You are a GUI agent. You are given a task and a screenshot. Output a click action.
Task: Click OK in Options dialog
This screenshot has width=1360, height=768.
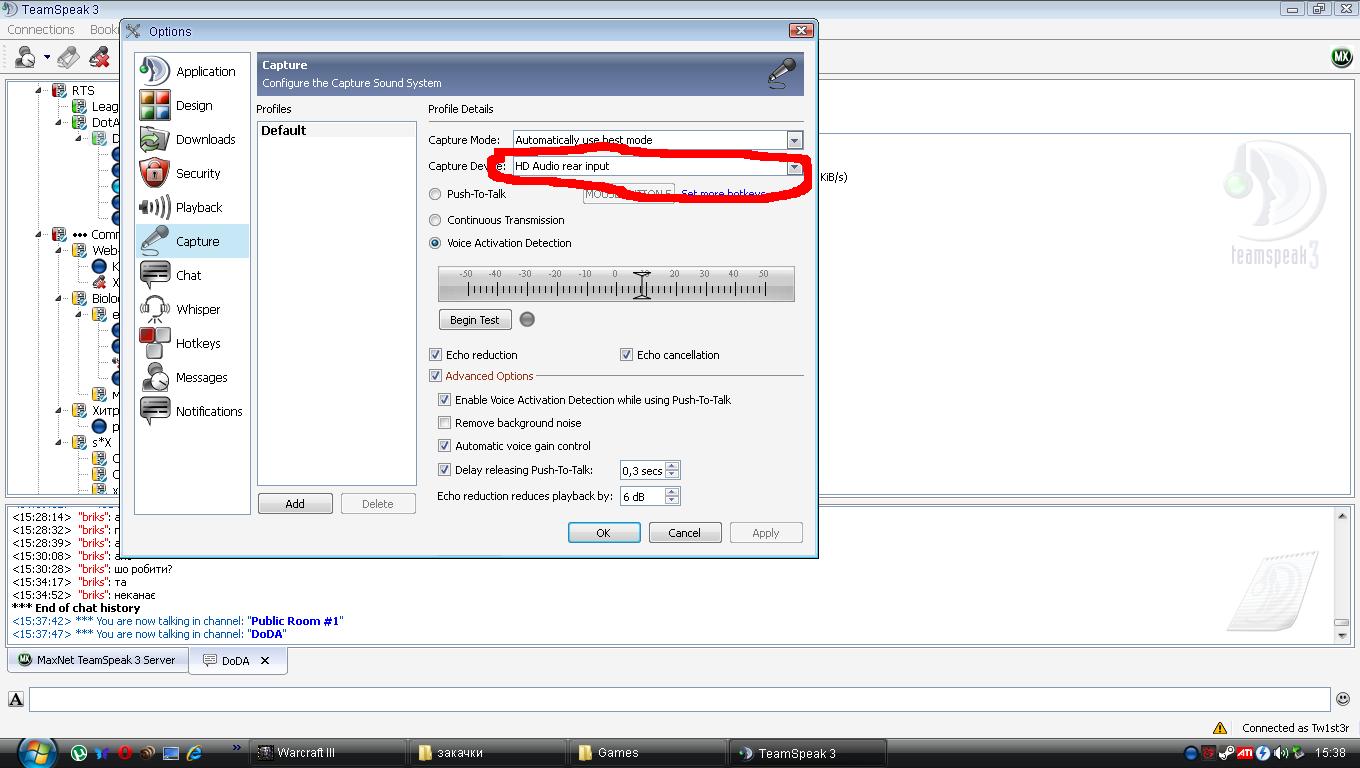point(604,533)
